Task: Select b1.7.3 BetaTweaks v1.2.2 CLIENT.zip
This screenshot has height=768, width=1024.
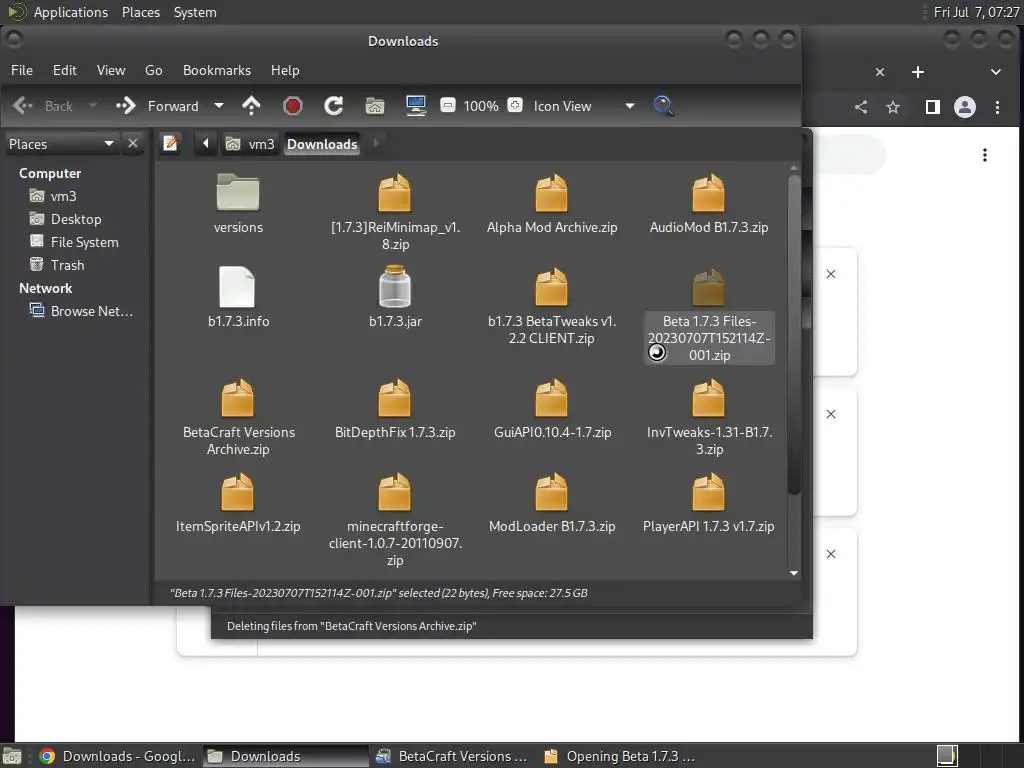Action: pyautogui.click(x=552, y=306)
